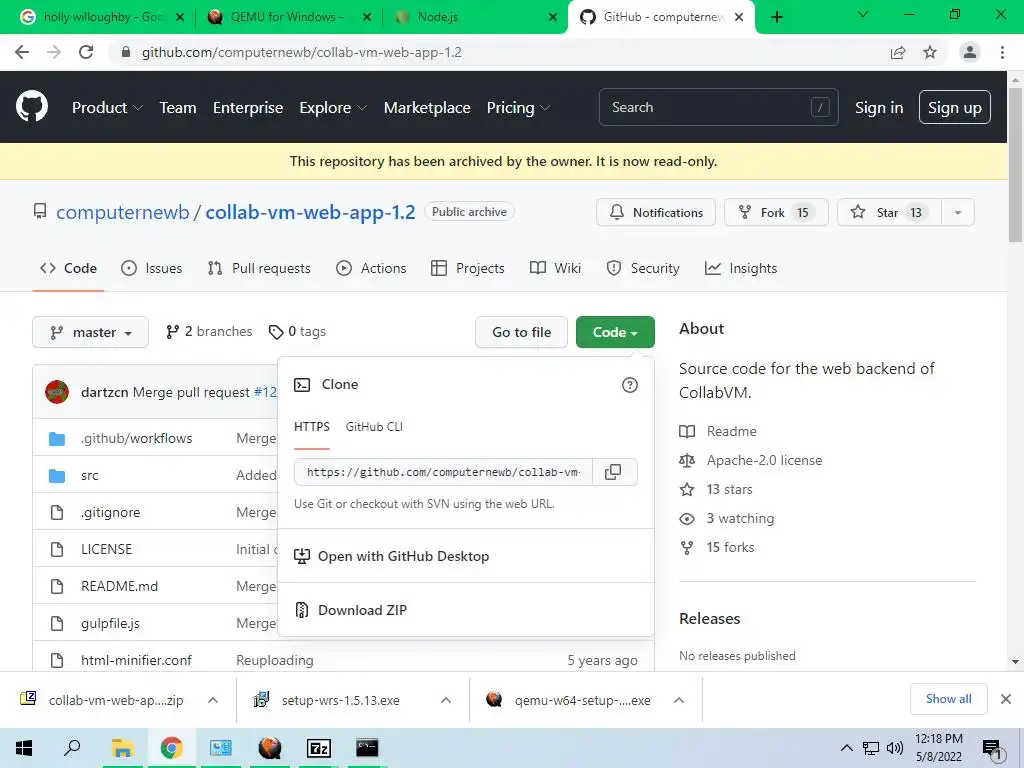Click the volume speaker icon in system tray

click(895, 748)
